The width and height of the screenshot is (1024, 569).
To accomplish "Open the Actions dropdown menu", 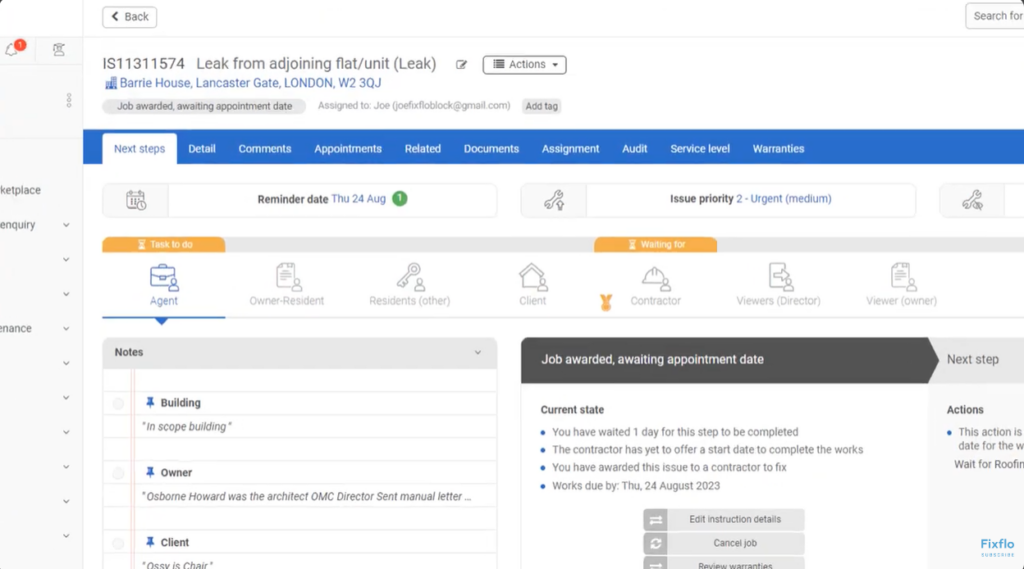I will pyautogui.click(x=525, y=65).
